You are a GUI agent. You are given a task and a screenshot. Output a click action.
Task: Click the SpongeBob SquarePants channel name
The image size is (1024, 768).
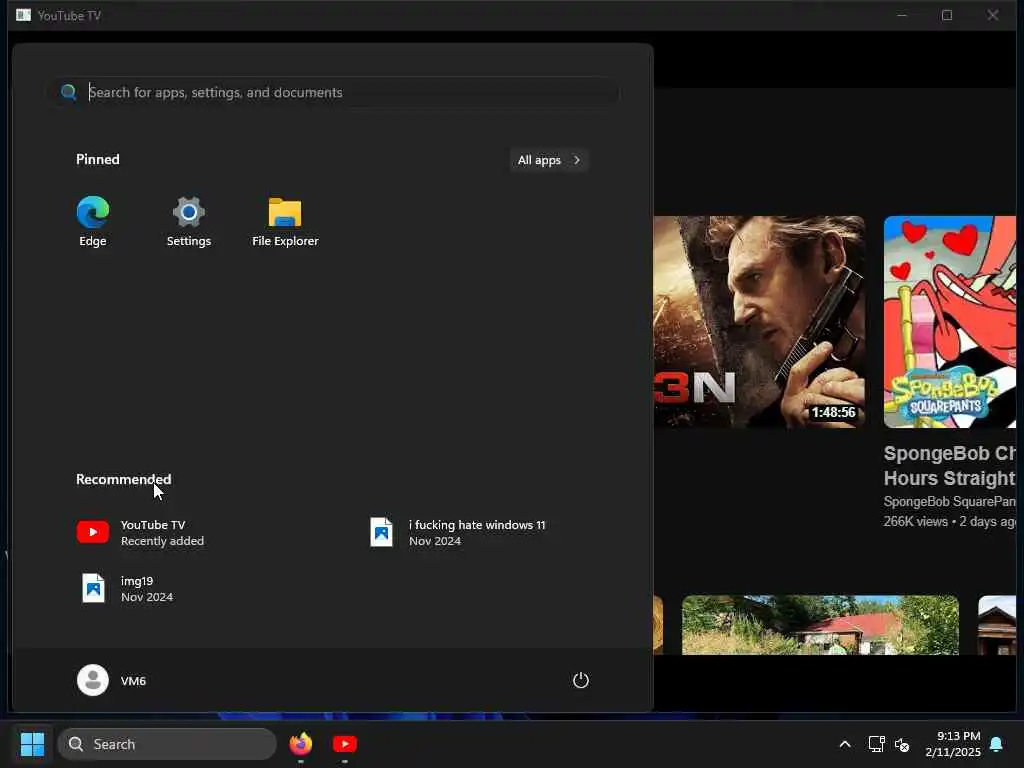[x=950, y=502]
